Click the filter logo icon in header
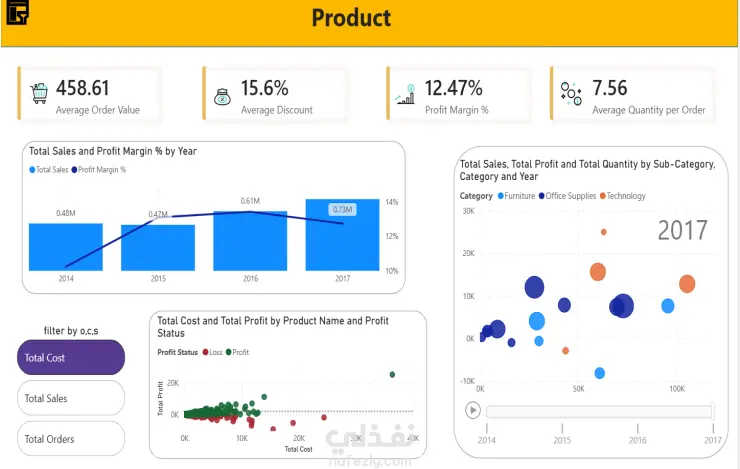 [x=18, y=12]
